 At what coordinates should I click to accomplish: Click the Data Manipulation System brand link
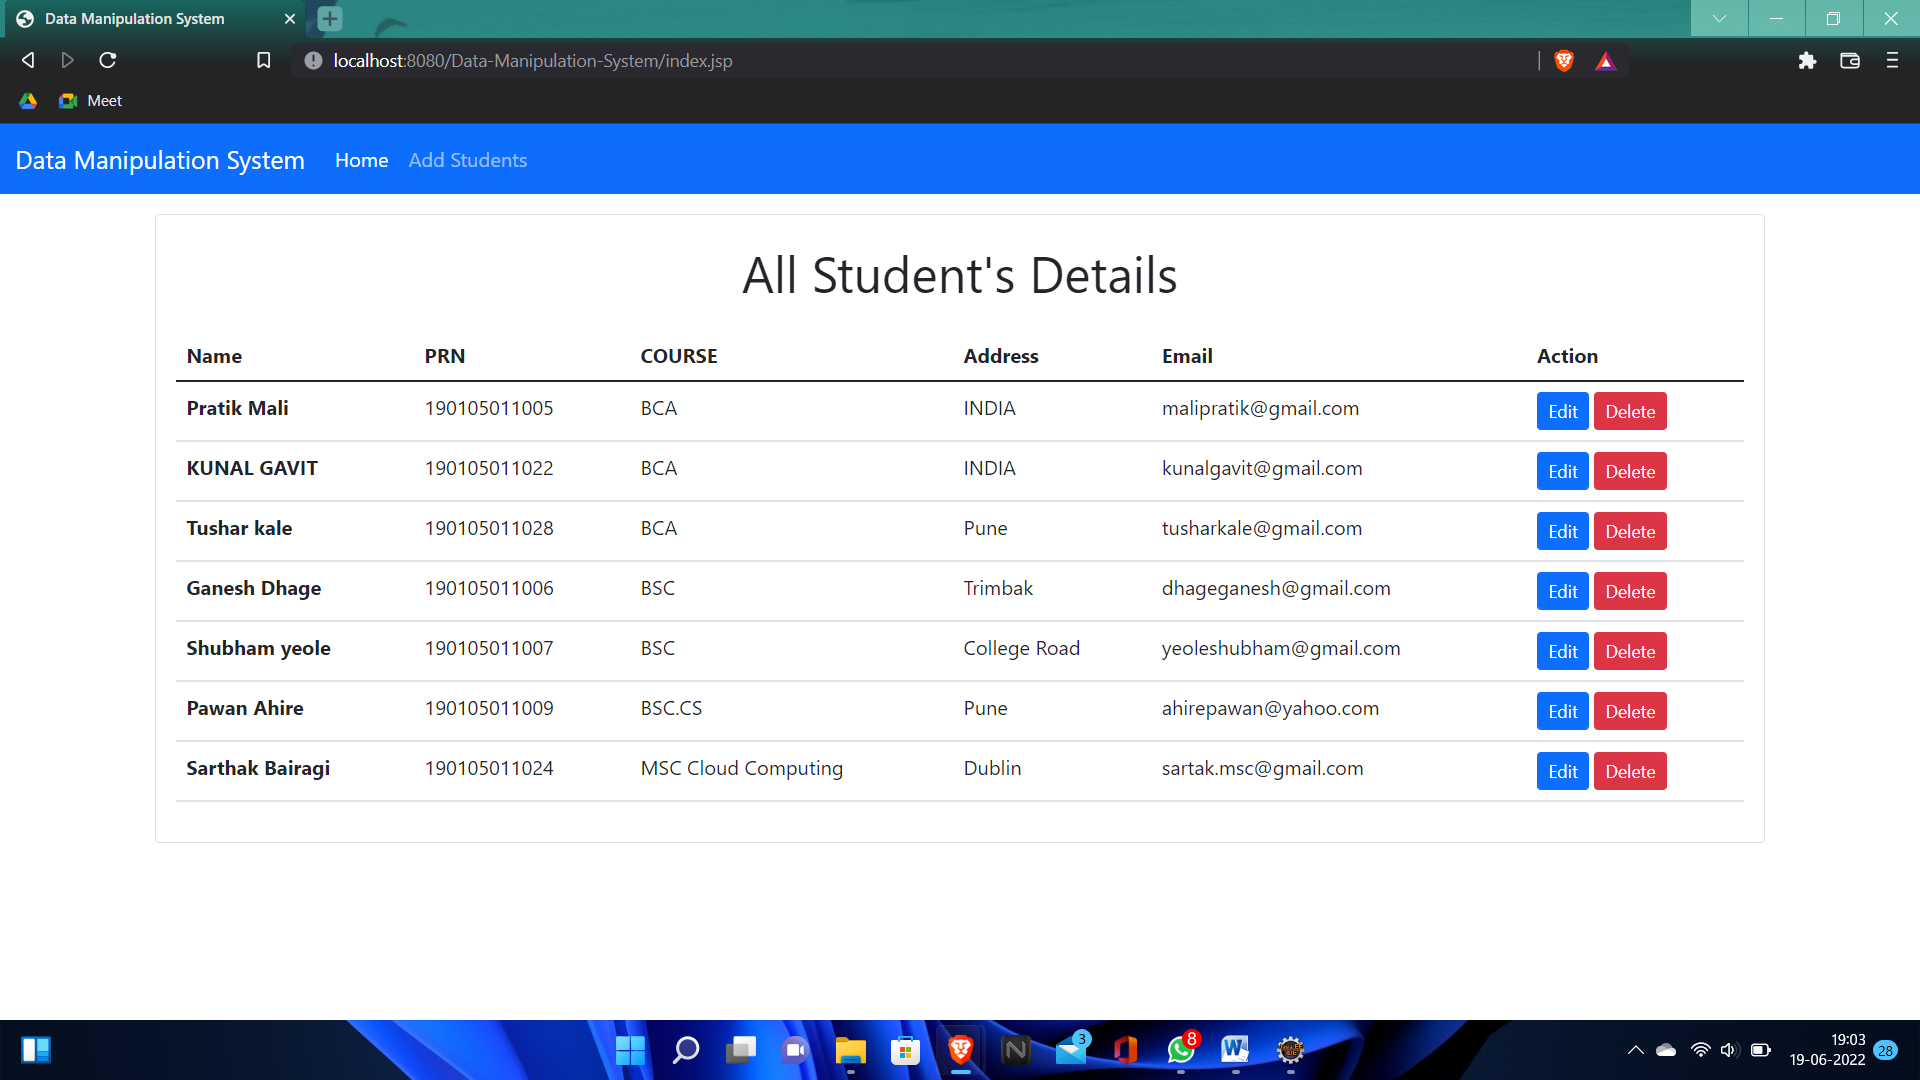[x=160, y=160]
